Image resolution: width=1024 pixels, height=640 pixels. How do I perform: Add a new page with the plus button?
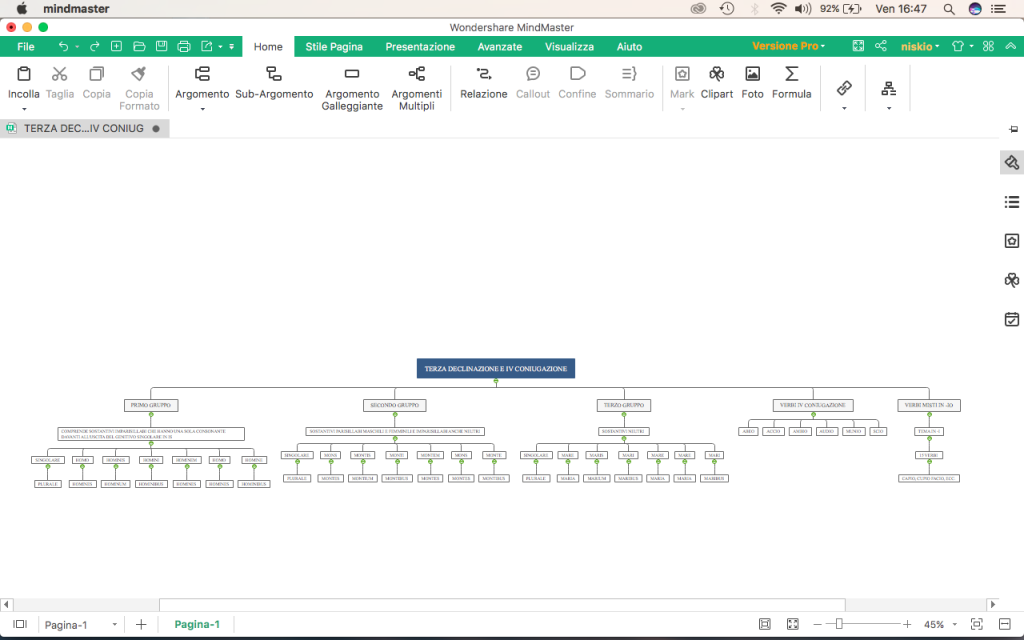(x=140, y=623)
